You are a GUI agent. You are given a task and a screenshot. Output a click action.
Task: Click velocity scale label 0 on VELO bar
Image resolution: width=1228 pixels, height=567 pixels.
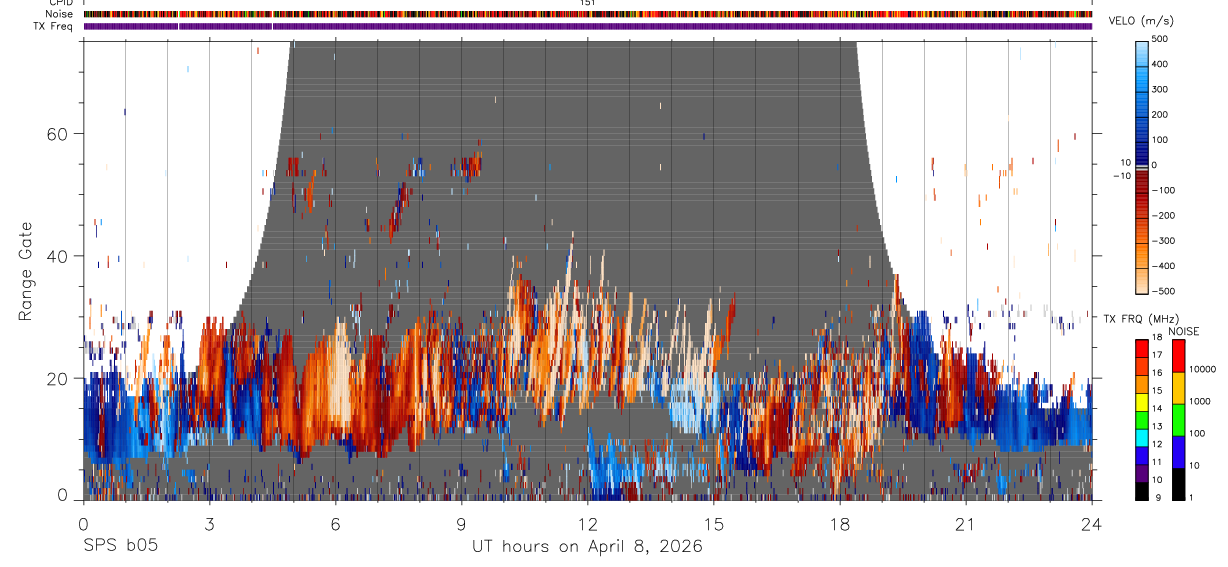(x=1155, y=165)
